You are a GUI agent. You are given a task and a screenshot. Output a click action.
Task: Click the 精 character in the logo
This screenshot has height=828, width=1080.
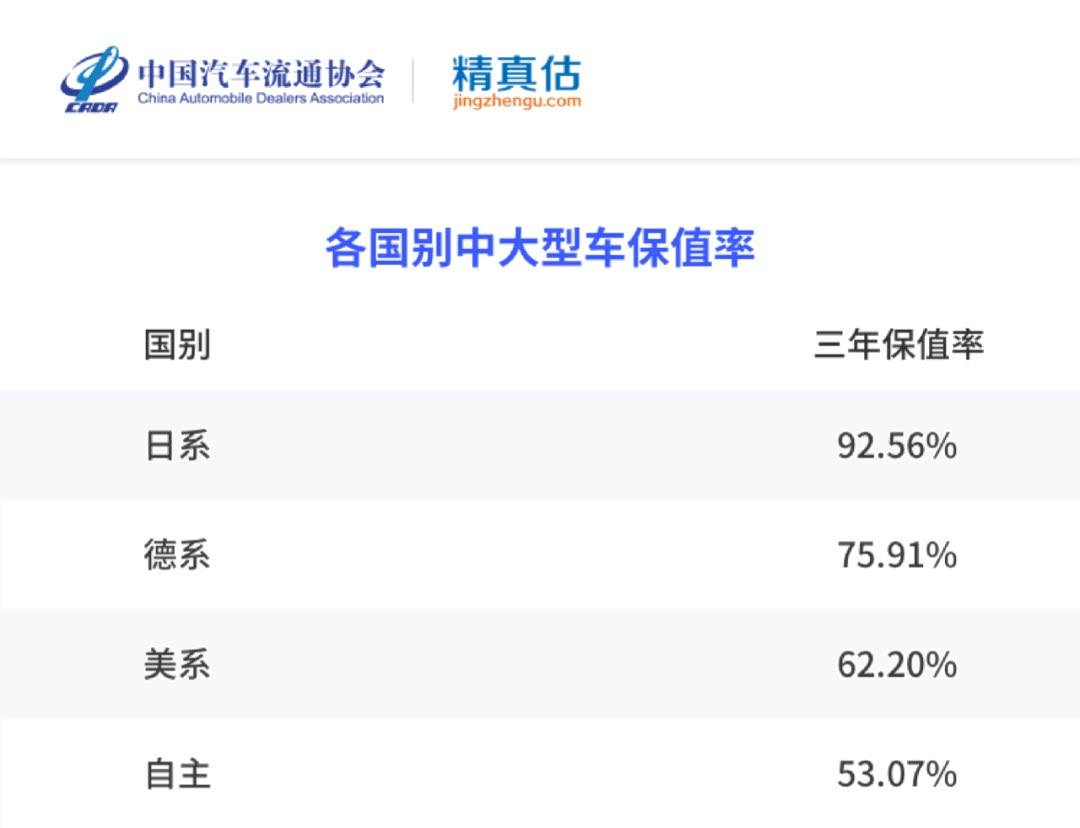click(472, 73)
